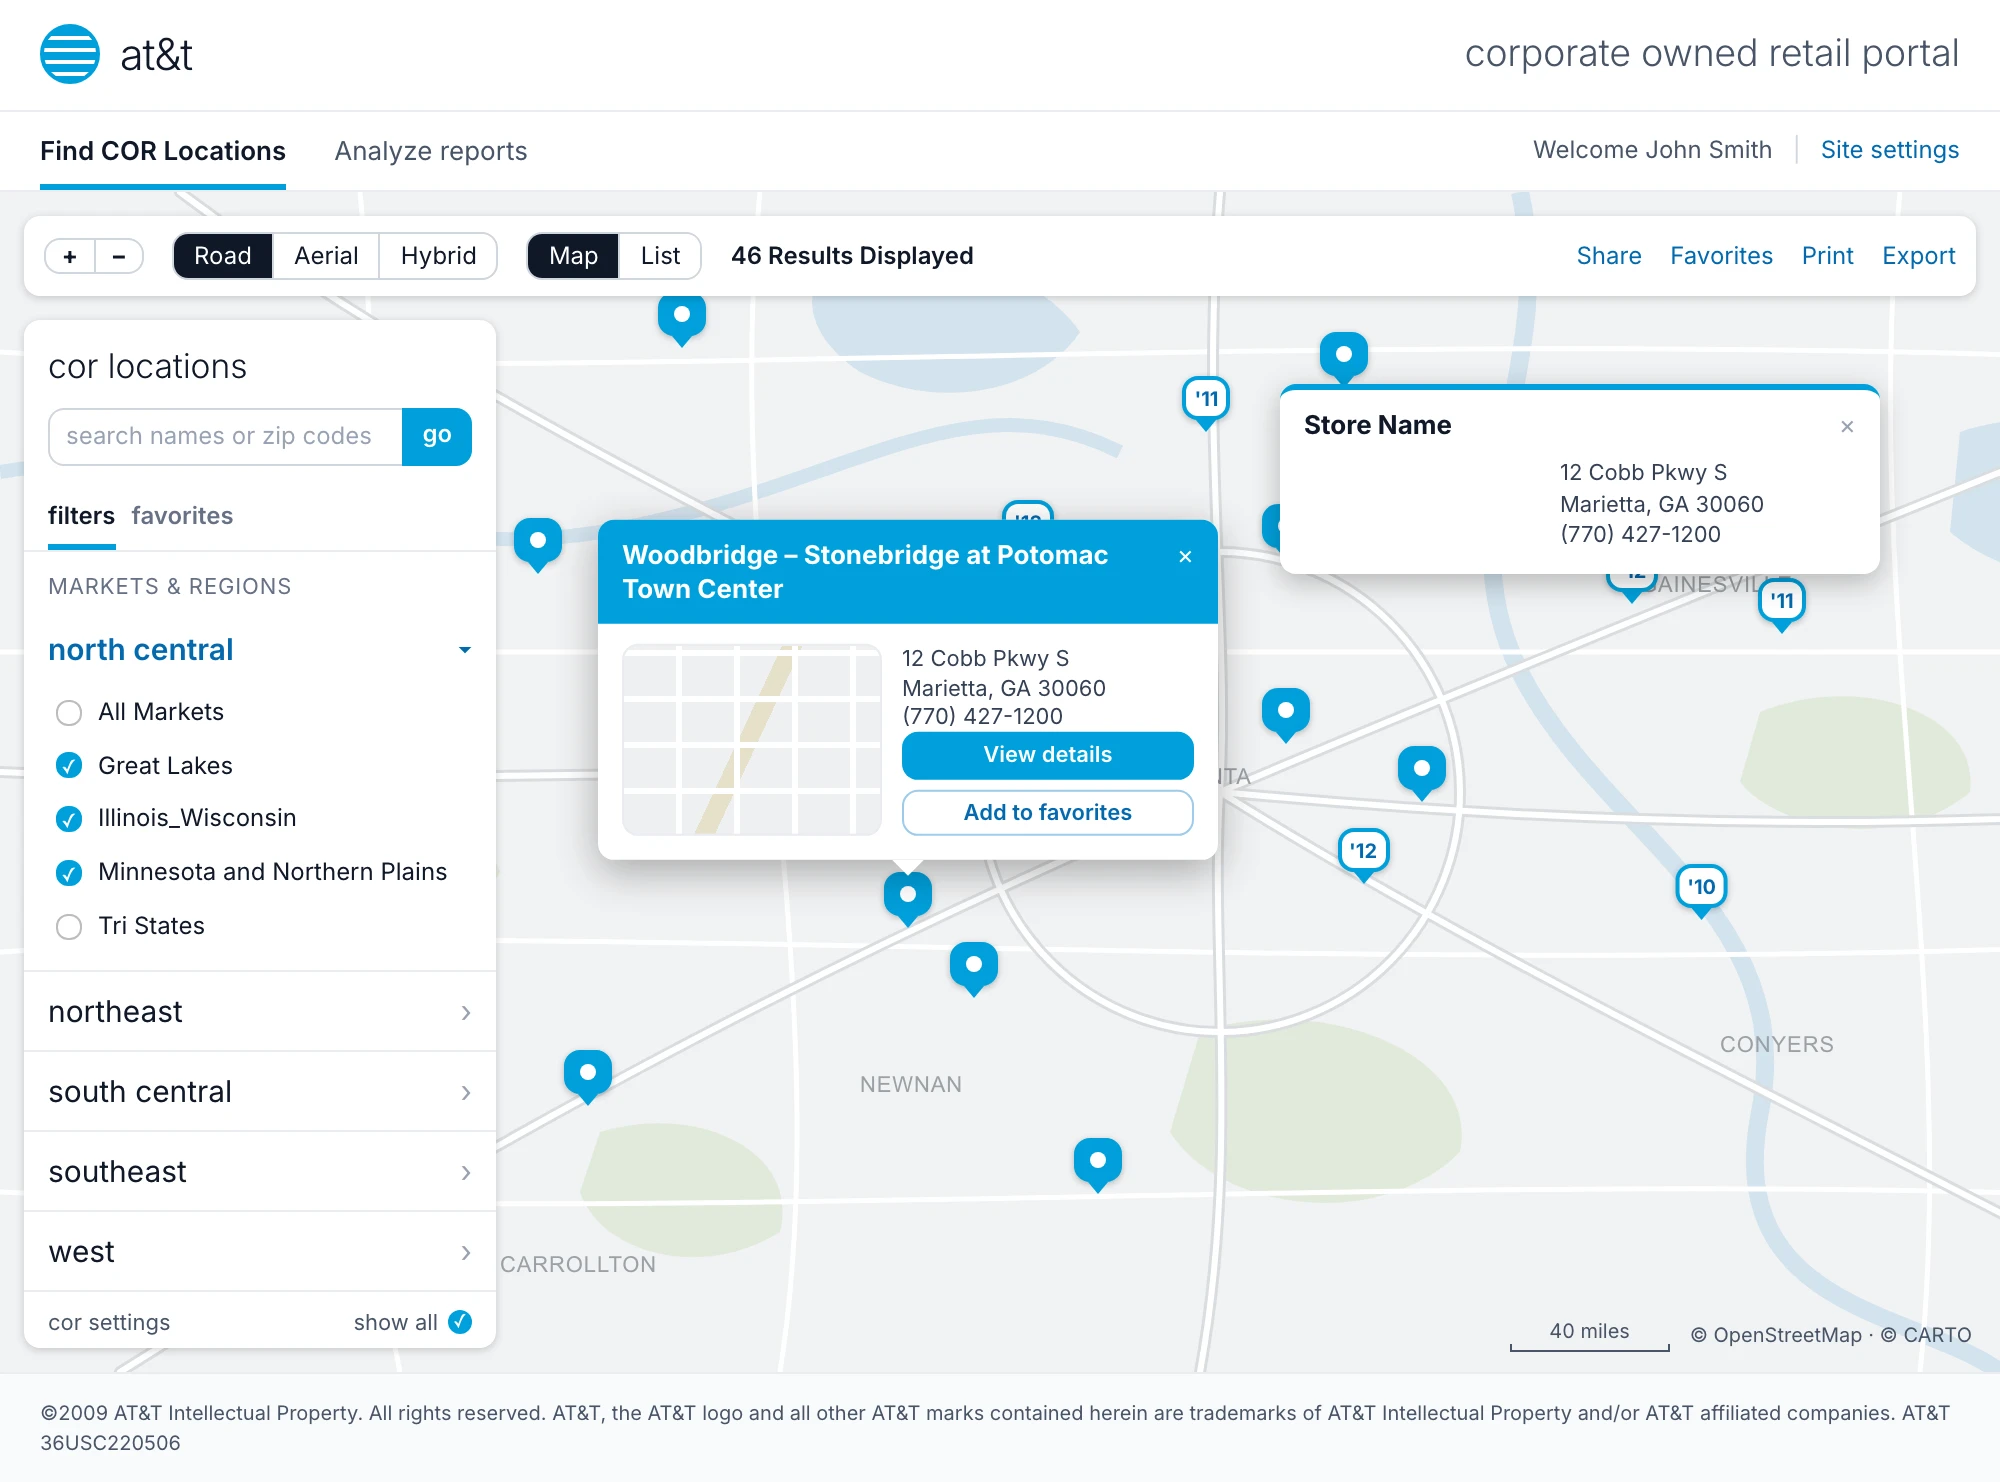Click the store map thumbnail in popup
Screen dimensions: 2000x1482
click(752, 740)
